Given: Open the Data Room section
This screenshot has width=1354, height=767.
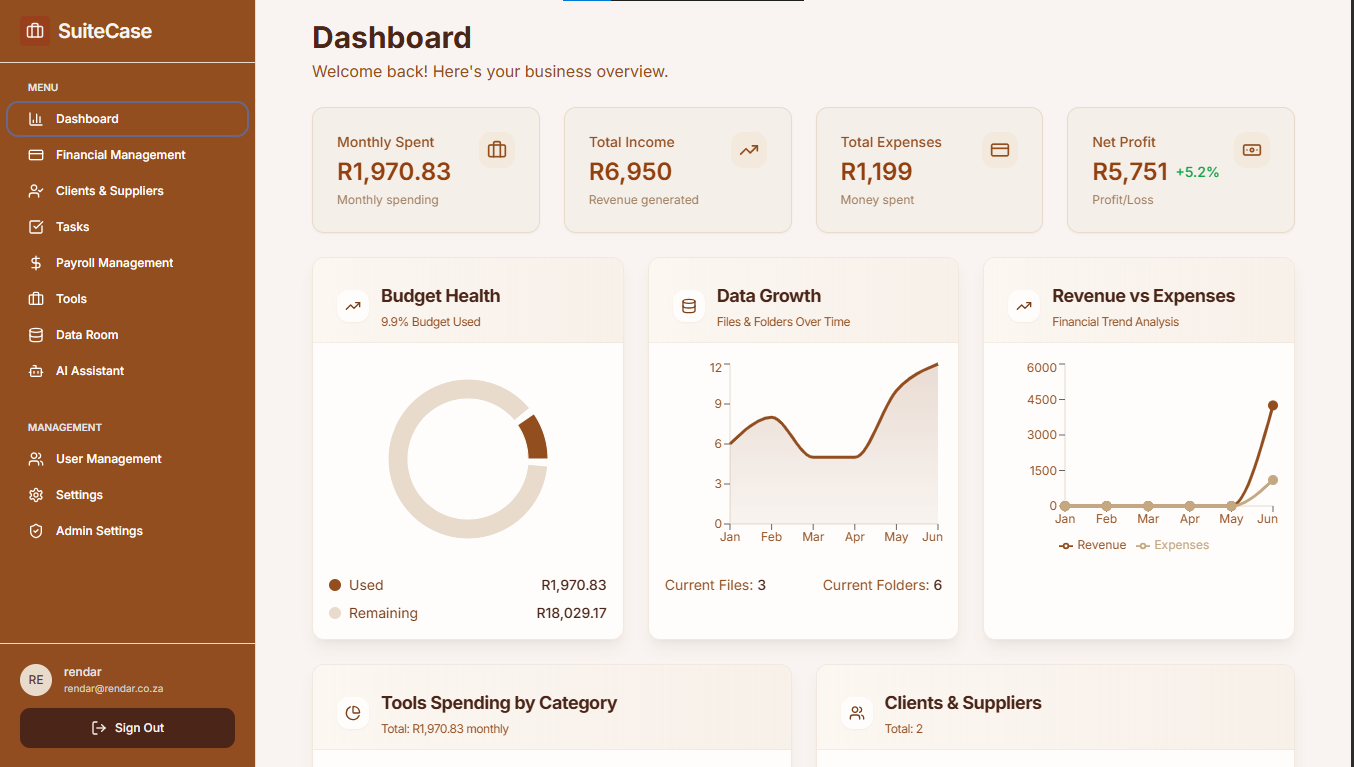Looking at the screenshot, I should (x=87, y=335).
